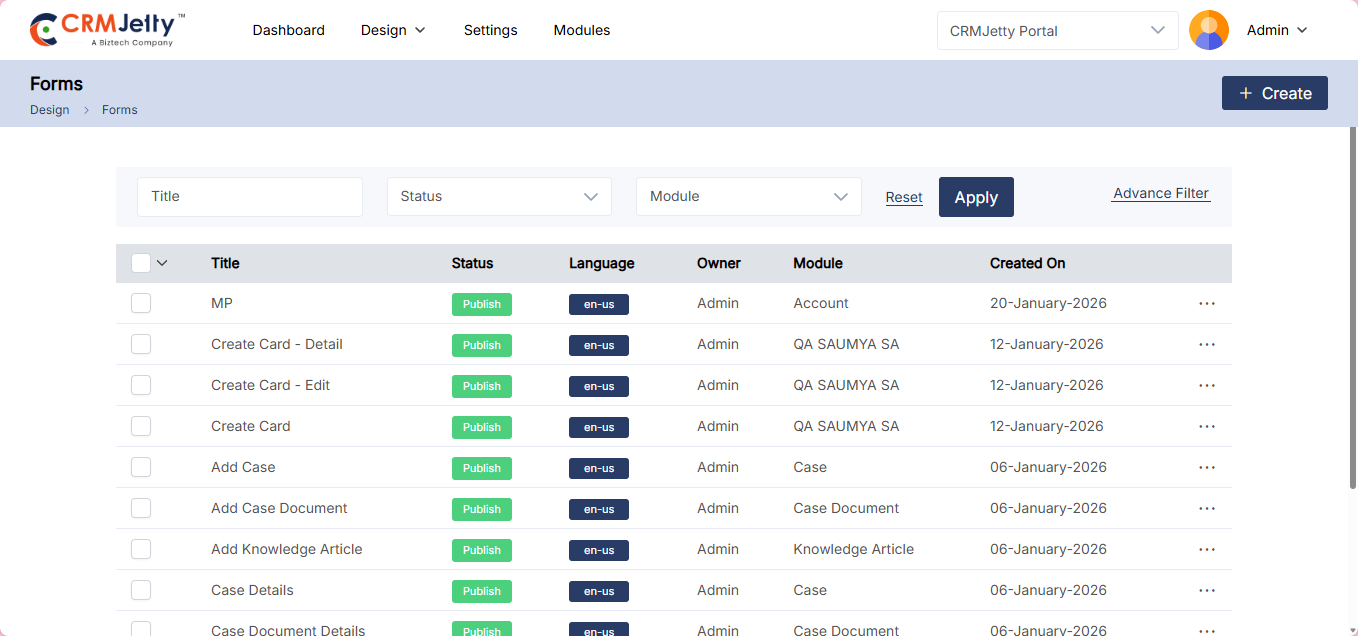This screenshot has height=636, width=1358.
Task: Open three-dot menu for Create Card - Detail
Action: 1206,344
